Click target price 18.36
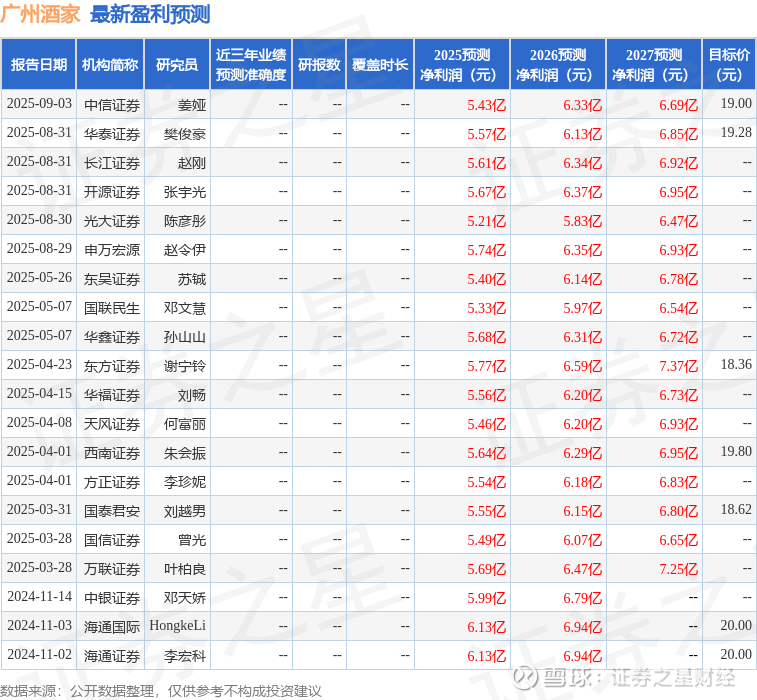 click(736, 364)
